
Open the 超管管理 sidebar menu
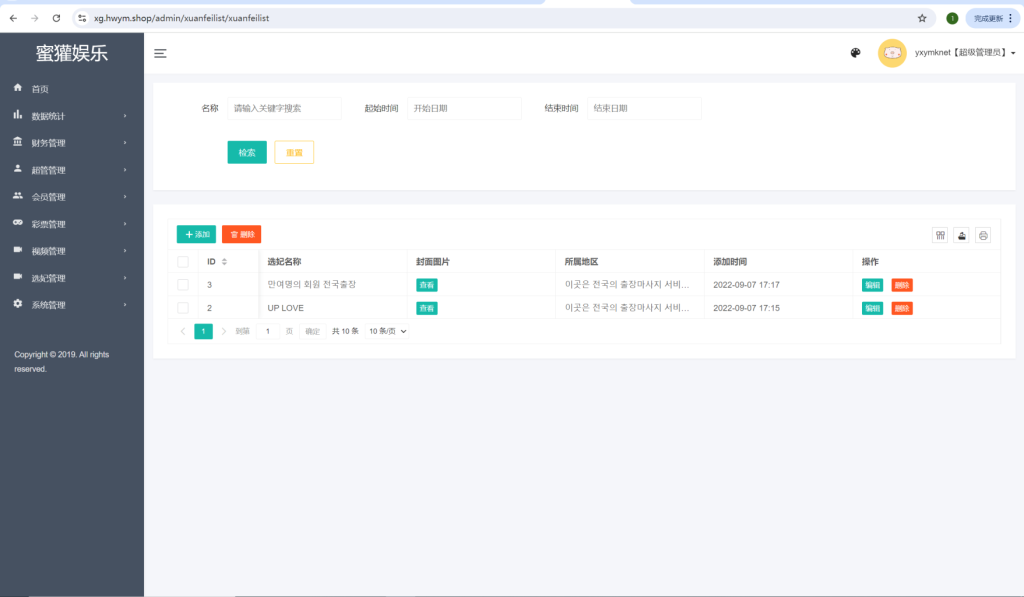pyautogui.click(x=72, y=170)
